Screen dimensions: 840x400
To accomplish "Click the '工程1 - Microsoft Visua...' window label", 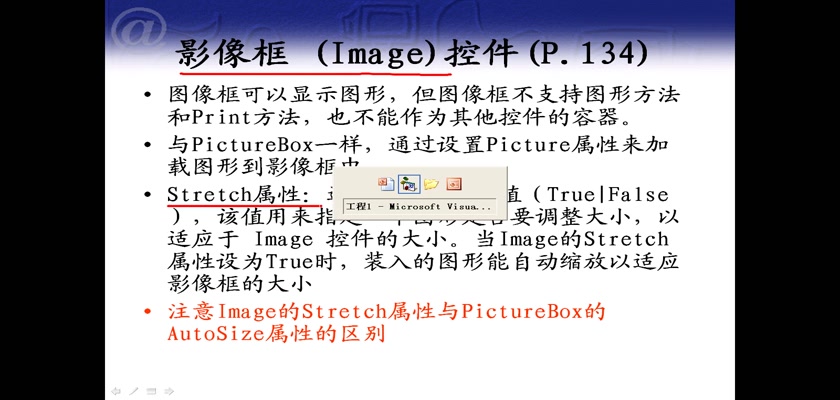I will pyautogui.click(x=418, y=206).
